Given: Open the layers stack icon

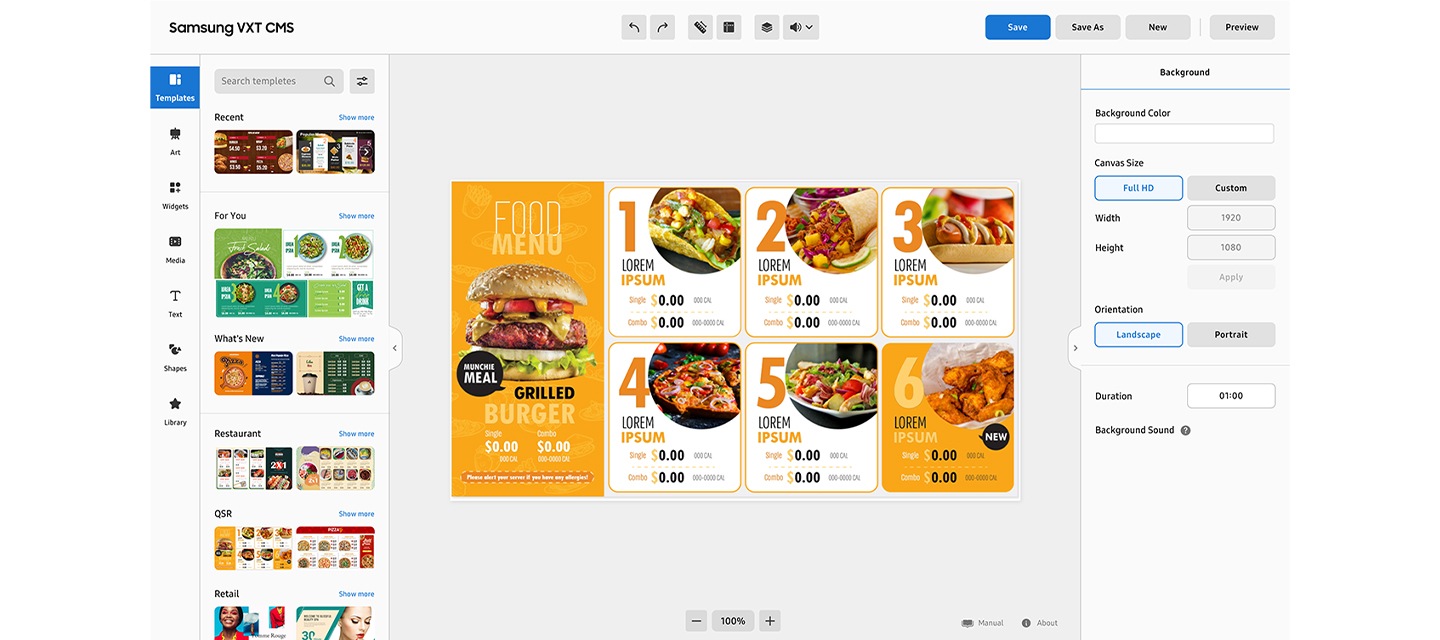Looking at the screenshot, I should pyautogui.click(x=766, y=27).
